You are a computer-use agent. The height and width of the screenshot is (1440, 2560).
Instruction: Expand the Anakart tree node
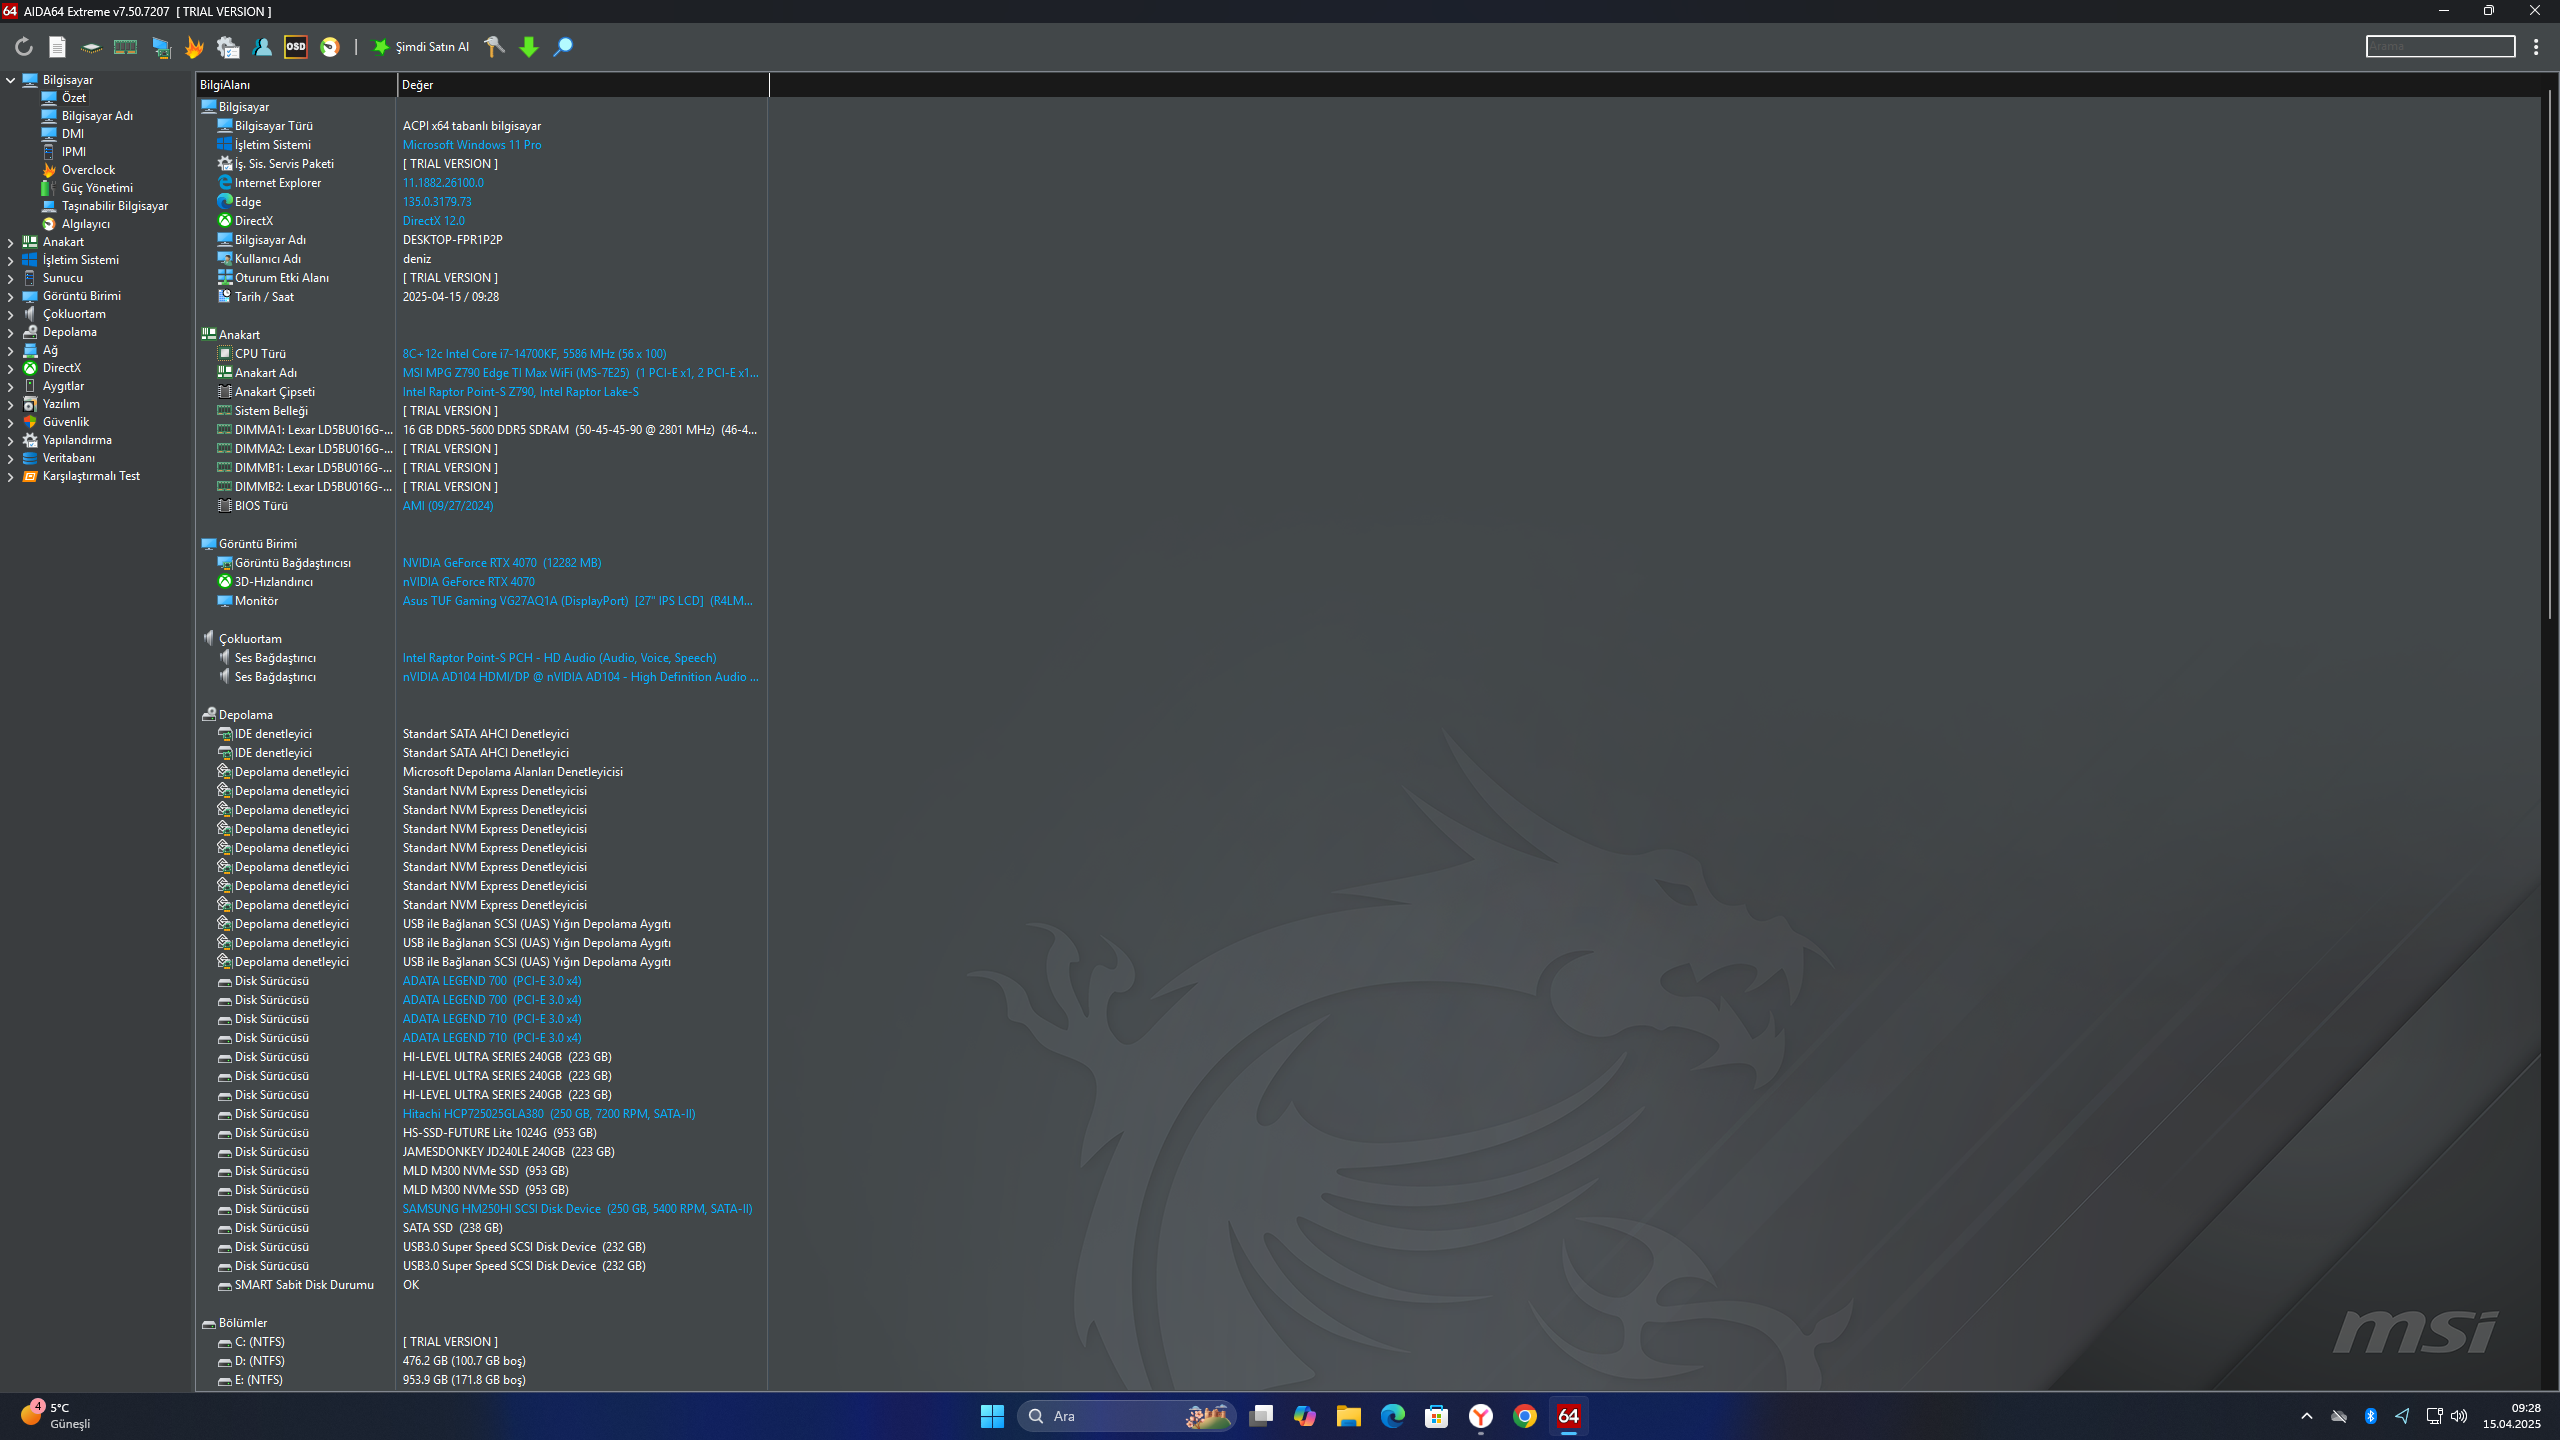11,242
